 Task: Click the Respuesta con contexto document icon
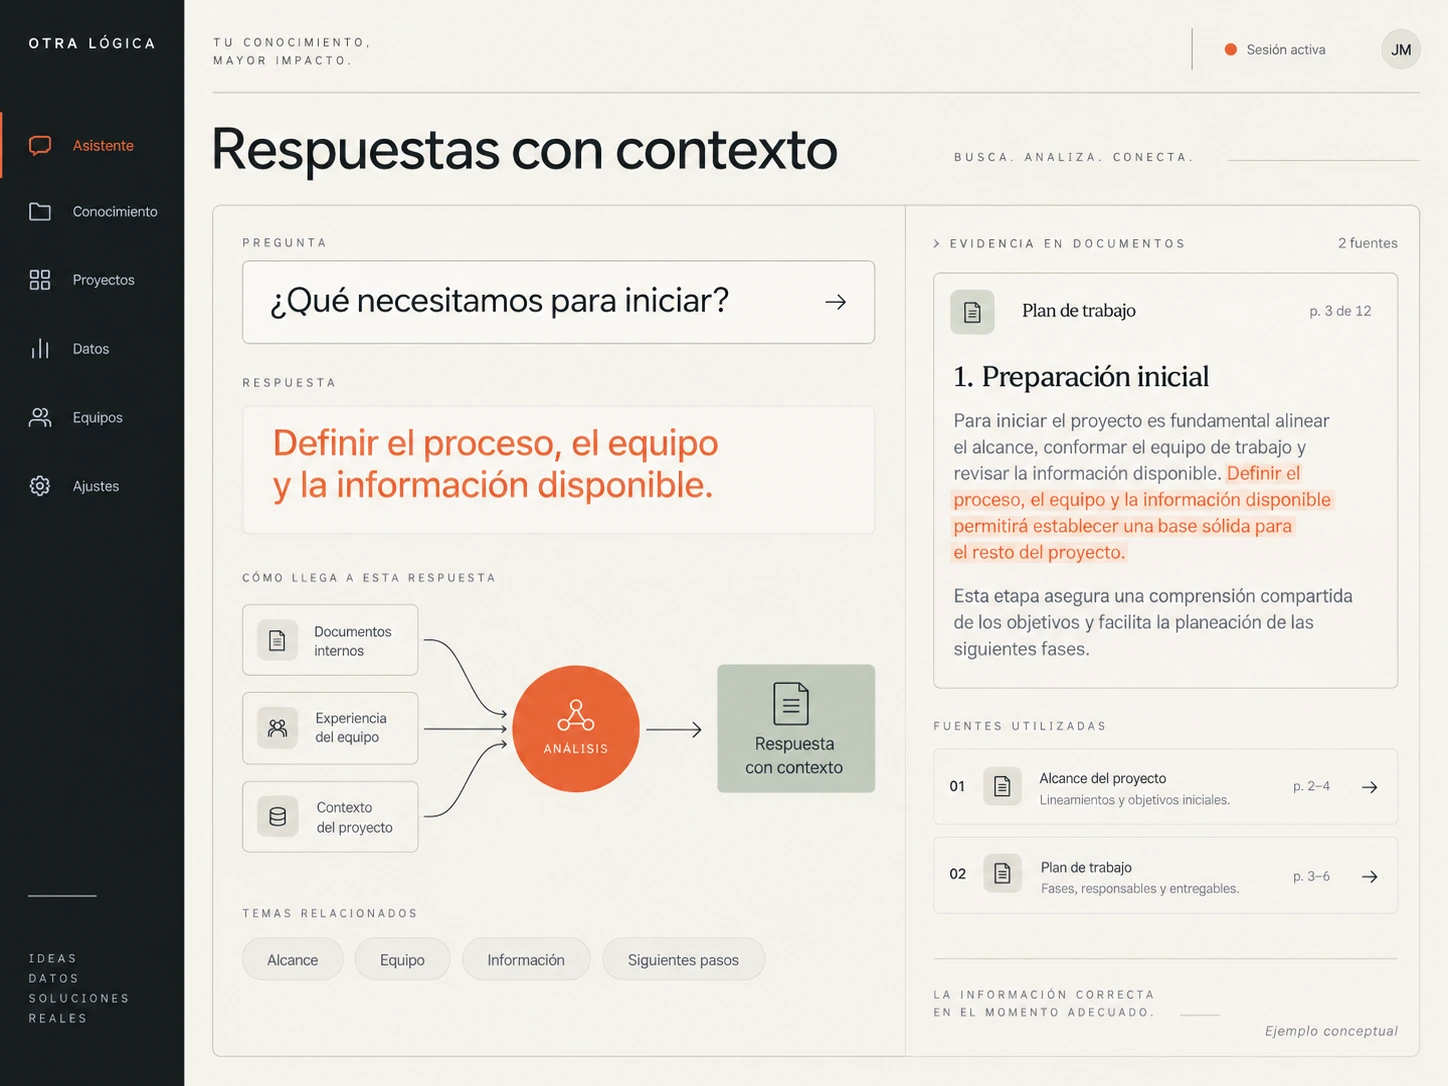[x=791, y=704]
